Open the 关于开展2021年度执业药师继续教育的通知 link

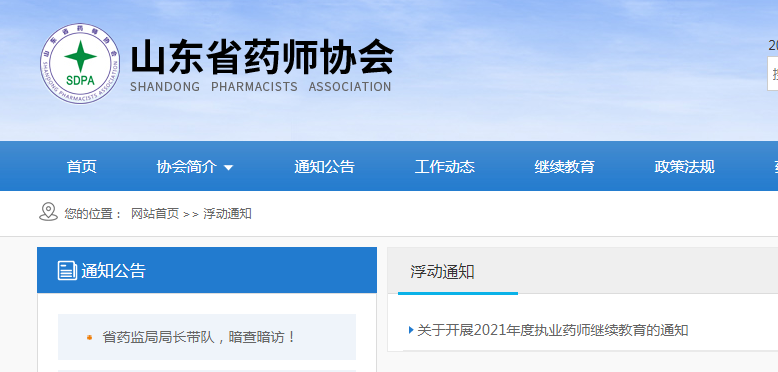[x=553, y=330]
